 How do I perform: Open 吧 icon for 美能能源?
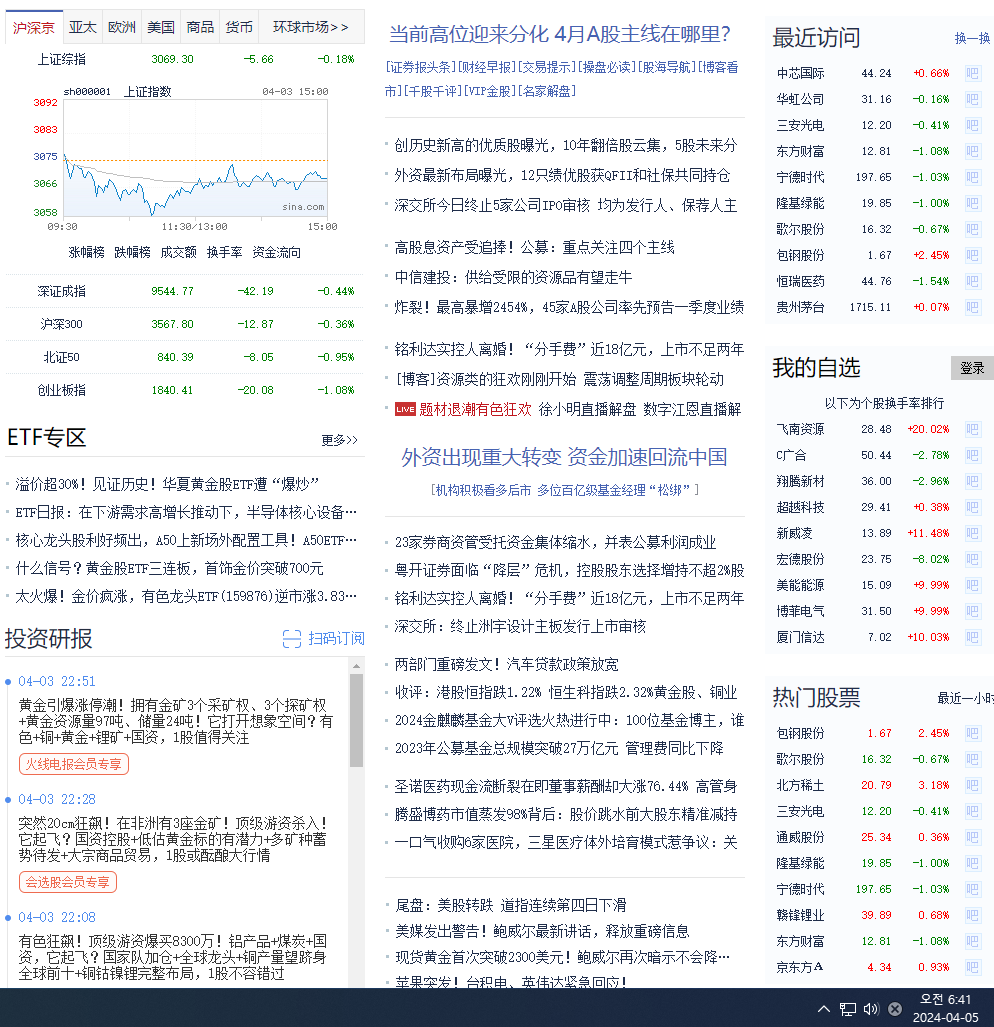point(972,586)
